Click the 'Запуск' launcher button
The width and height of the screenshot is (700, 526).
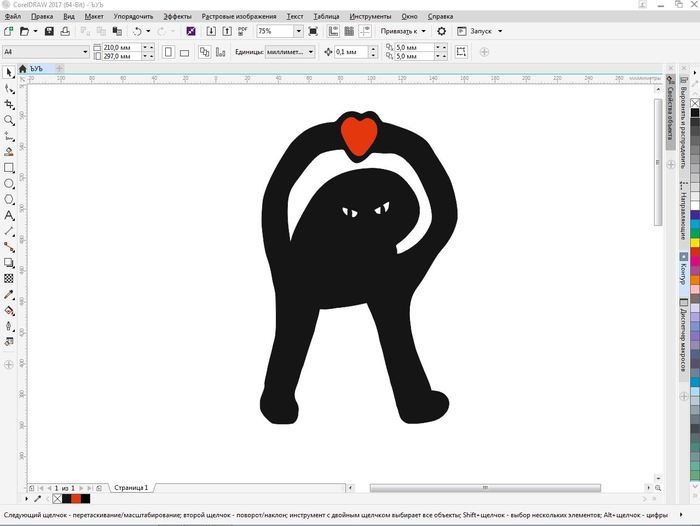point(483,32)
